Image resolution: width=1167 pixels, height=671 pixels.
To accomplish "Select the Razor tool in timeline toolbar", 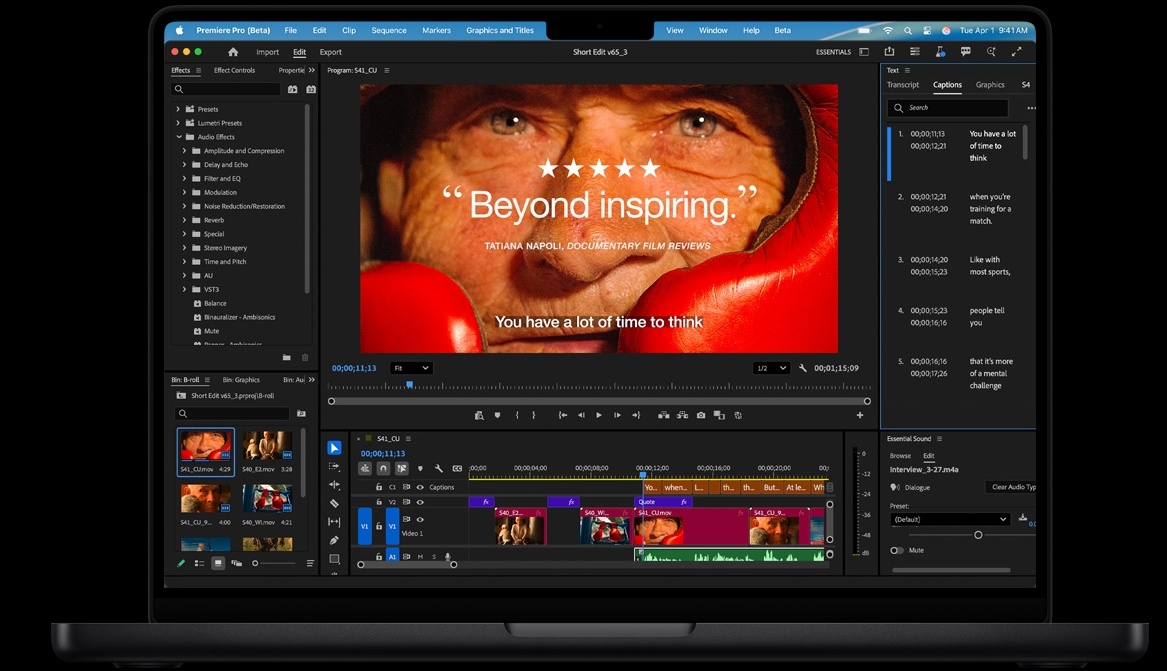I will pos(334,504).
